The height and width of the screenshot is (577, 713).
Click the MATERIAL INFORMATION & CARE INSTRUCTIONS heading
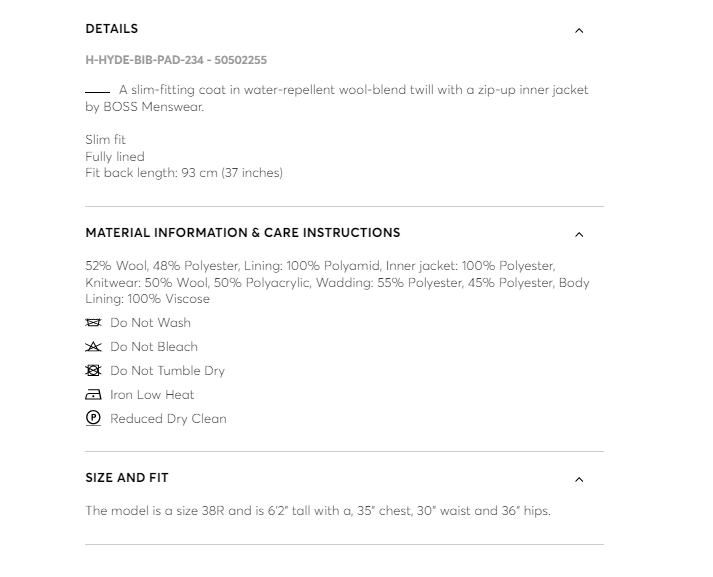[x=243, y=233]
